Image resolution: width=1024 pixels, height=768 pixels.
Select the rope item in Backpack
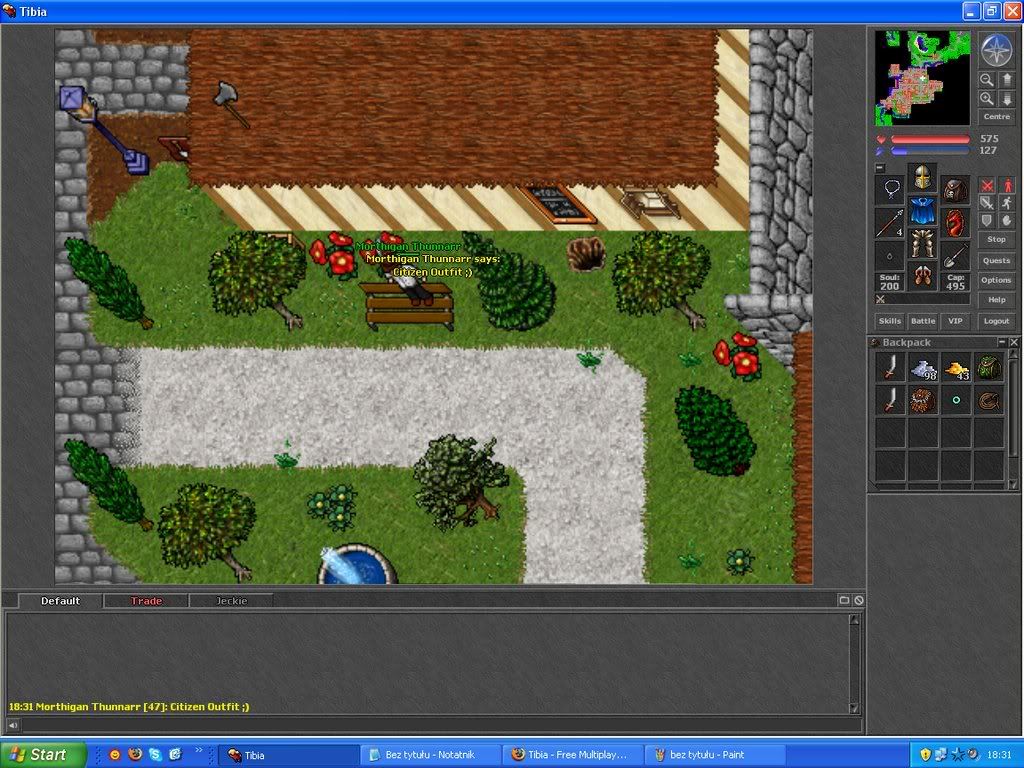pyautogui.click(x=989, y=400)
